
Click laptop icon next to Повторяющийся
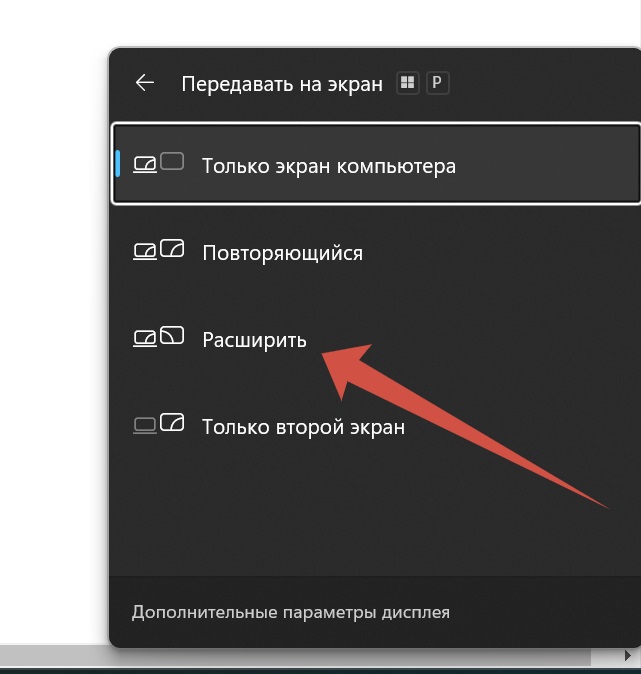pyautogui.click(x=144, y=251)
